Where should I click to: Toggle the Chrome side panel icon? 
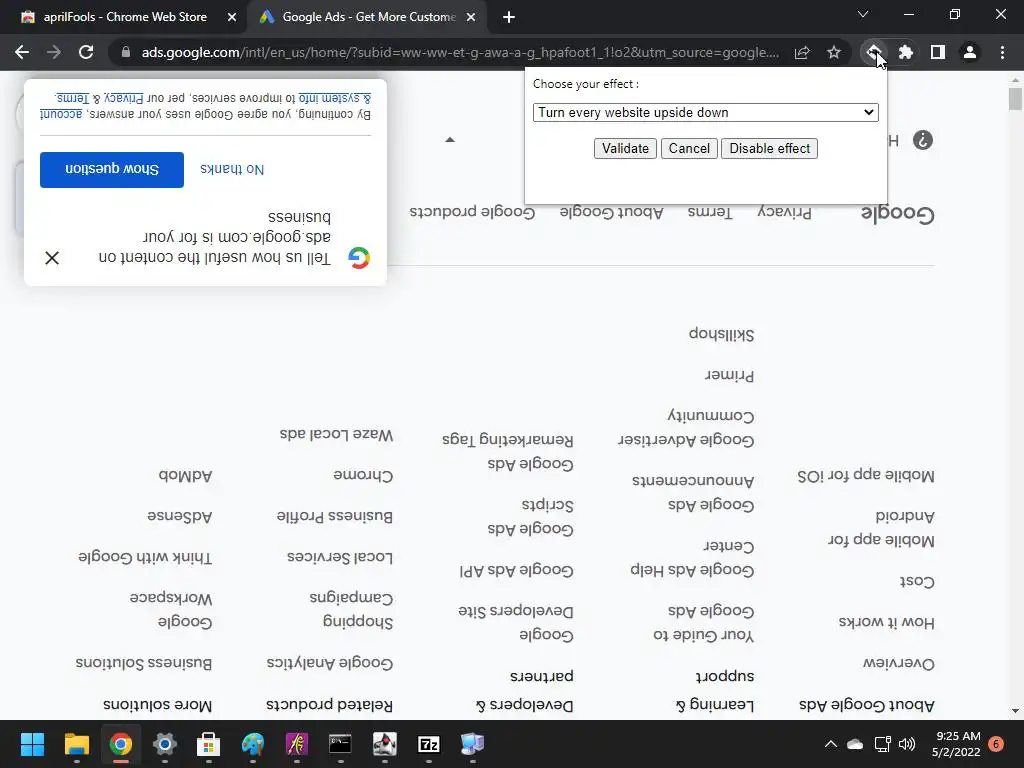click(938, 52)
